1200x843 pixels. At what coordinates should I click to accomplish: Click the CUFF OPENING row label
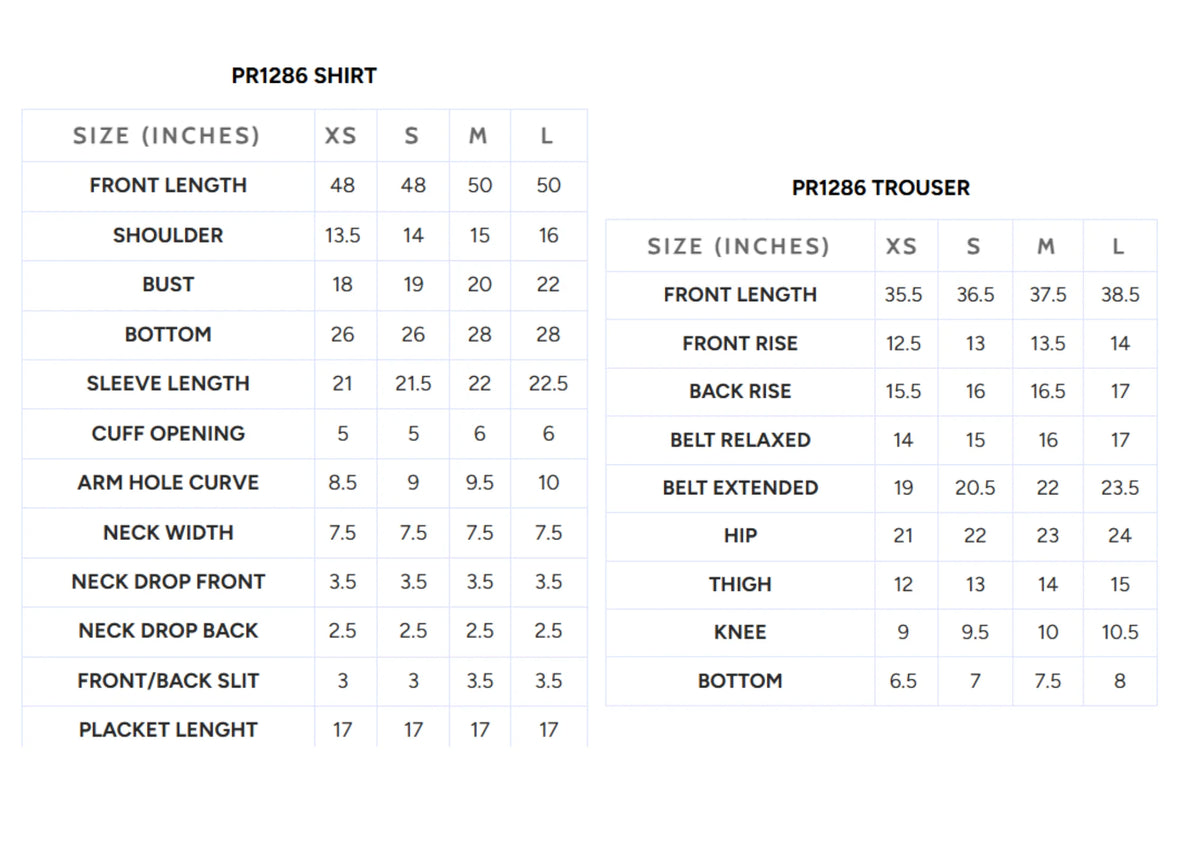pyautogui.click(x=168, y=433)
